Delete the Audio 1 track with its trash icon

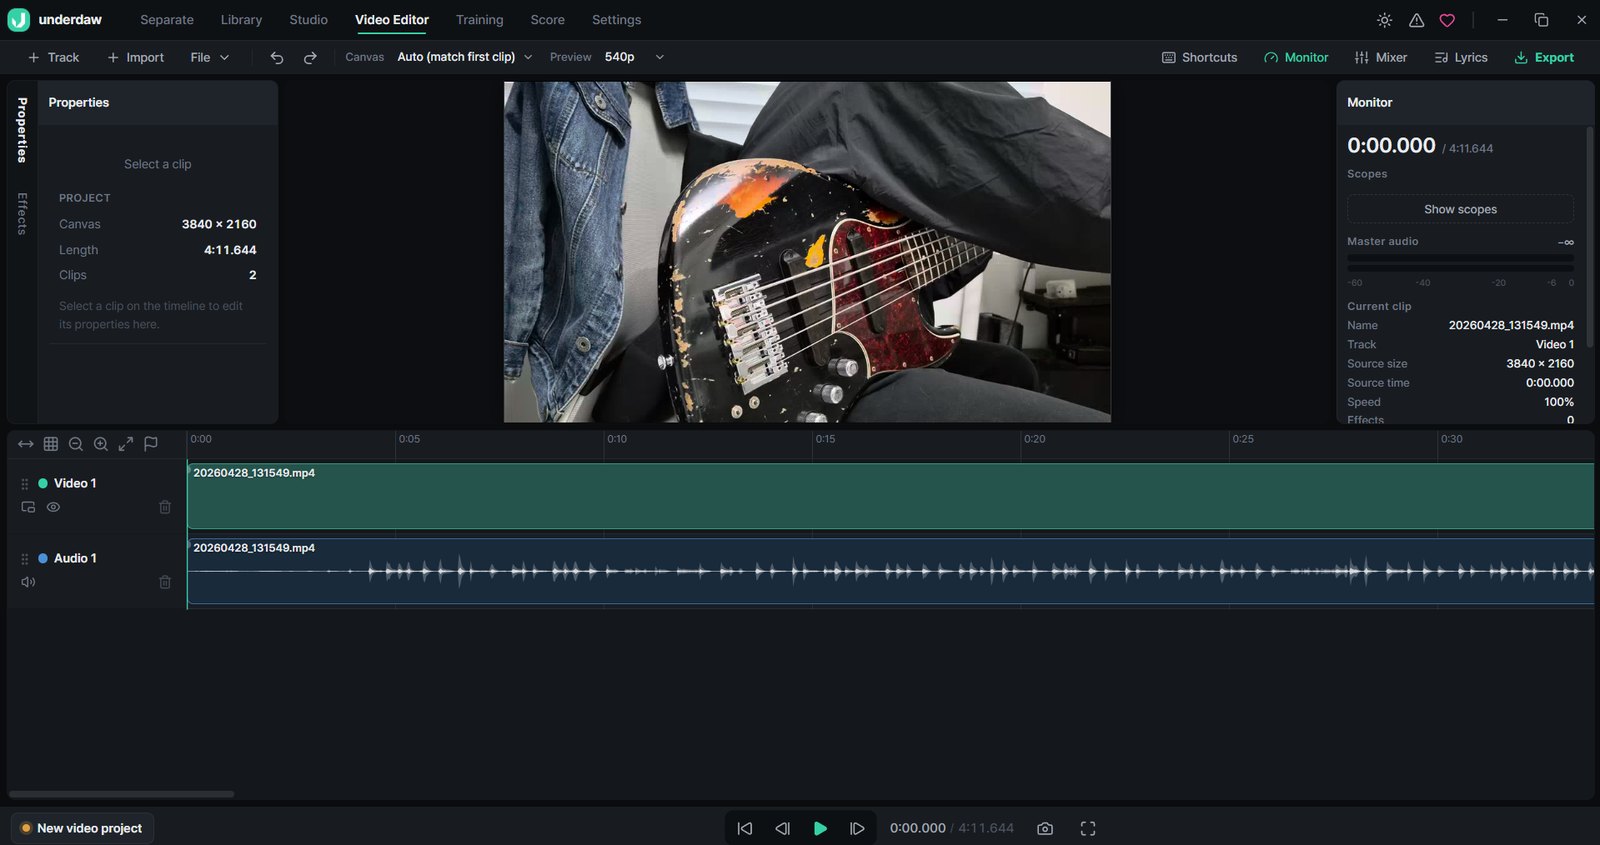[165, 582]
